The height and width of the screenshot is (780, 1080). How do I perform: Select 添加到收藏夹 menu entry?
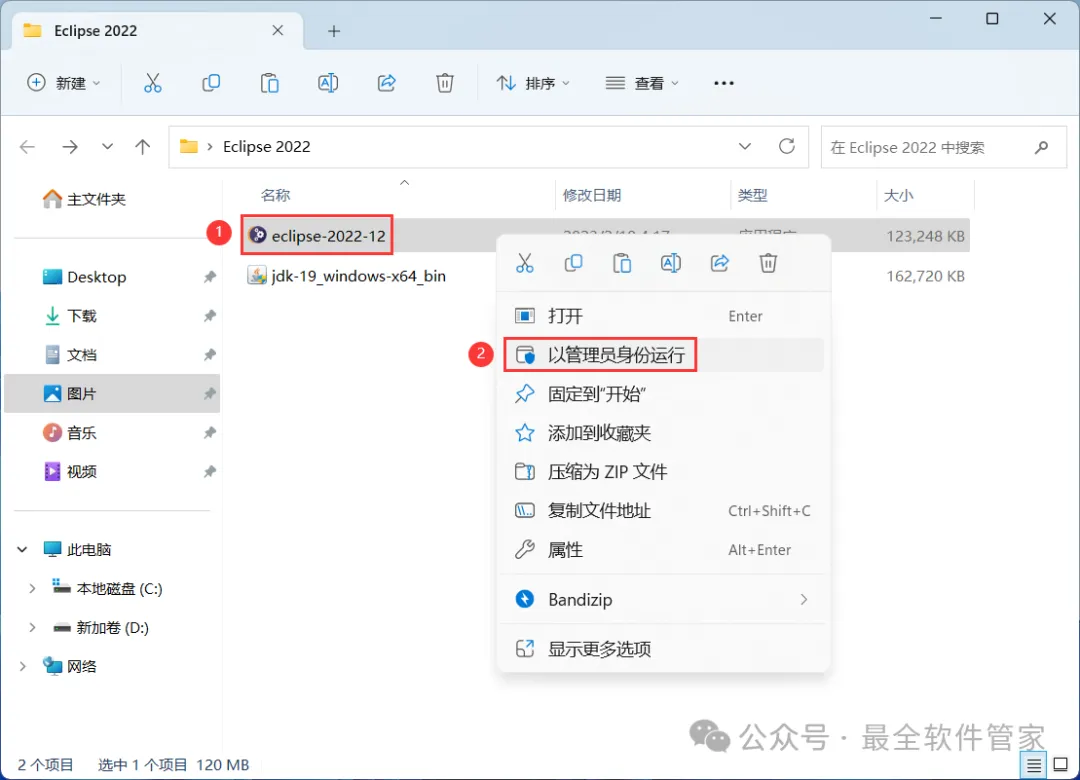click(x=663, y=433)
